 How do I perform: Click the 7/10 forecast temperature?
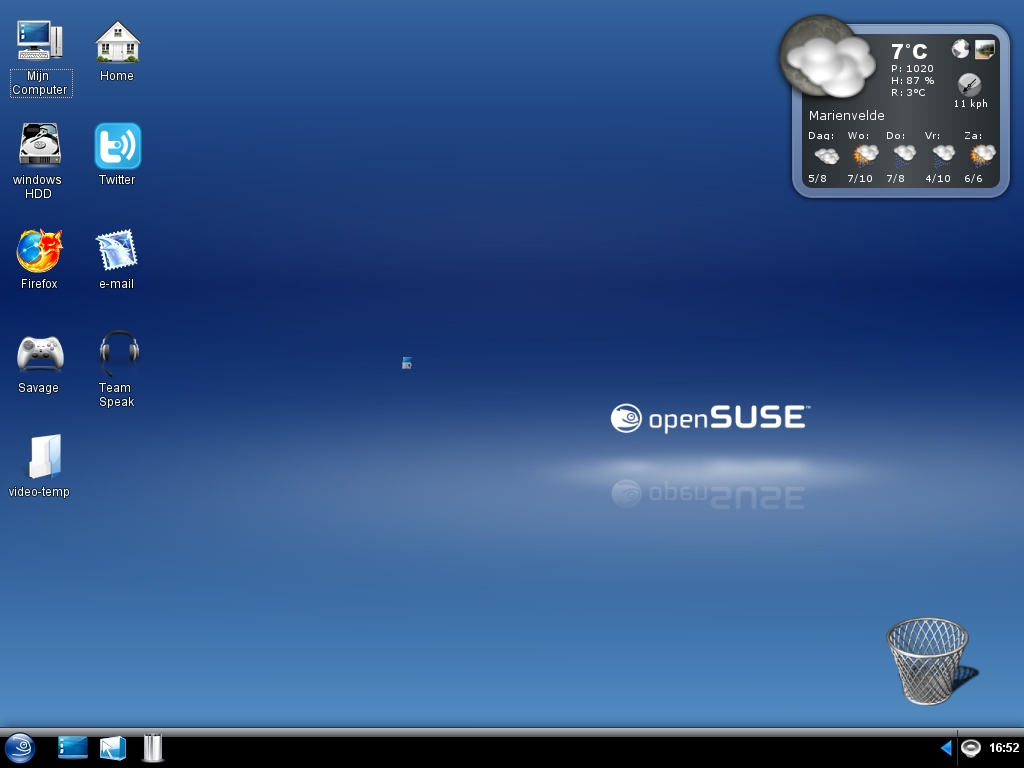(x=860, y=178)
